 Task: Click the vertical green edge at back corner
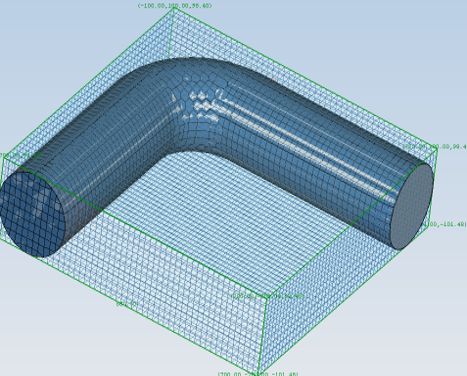point(171,34)
